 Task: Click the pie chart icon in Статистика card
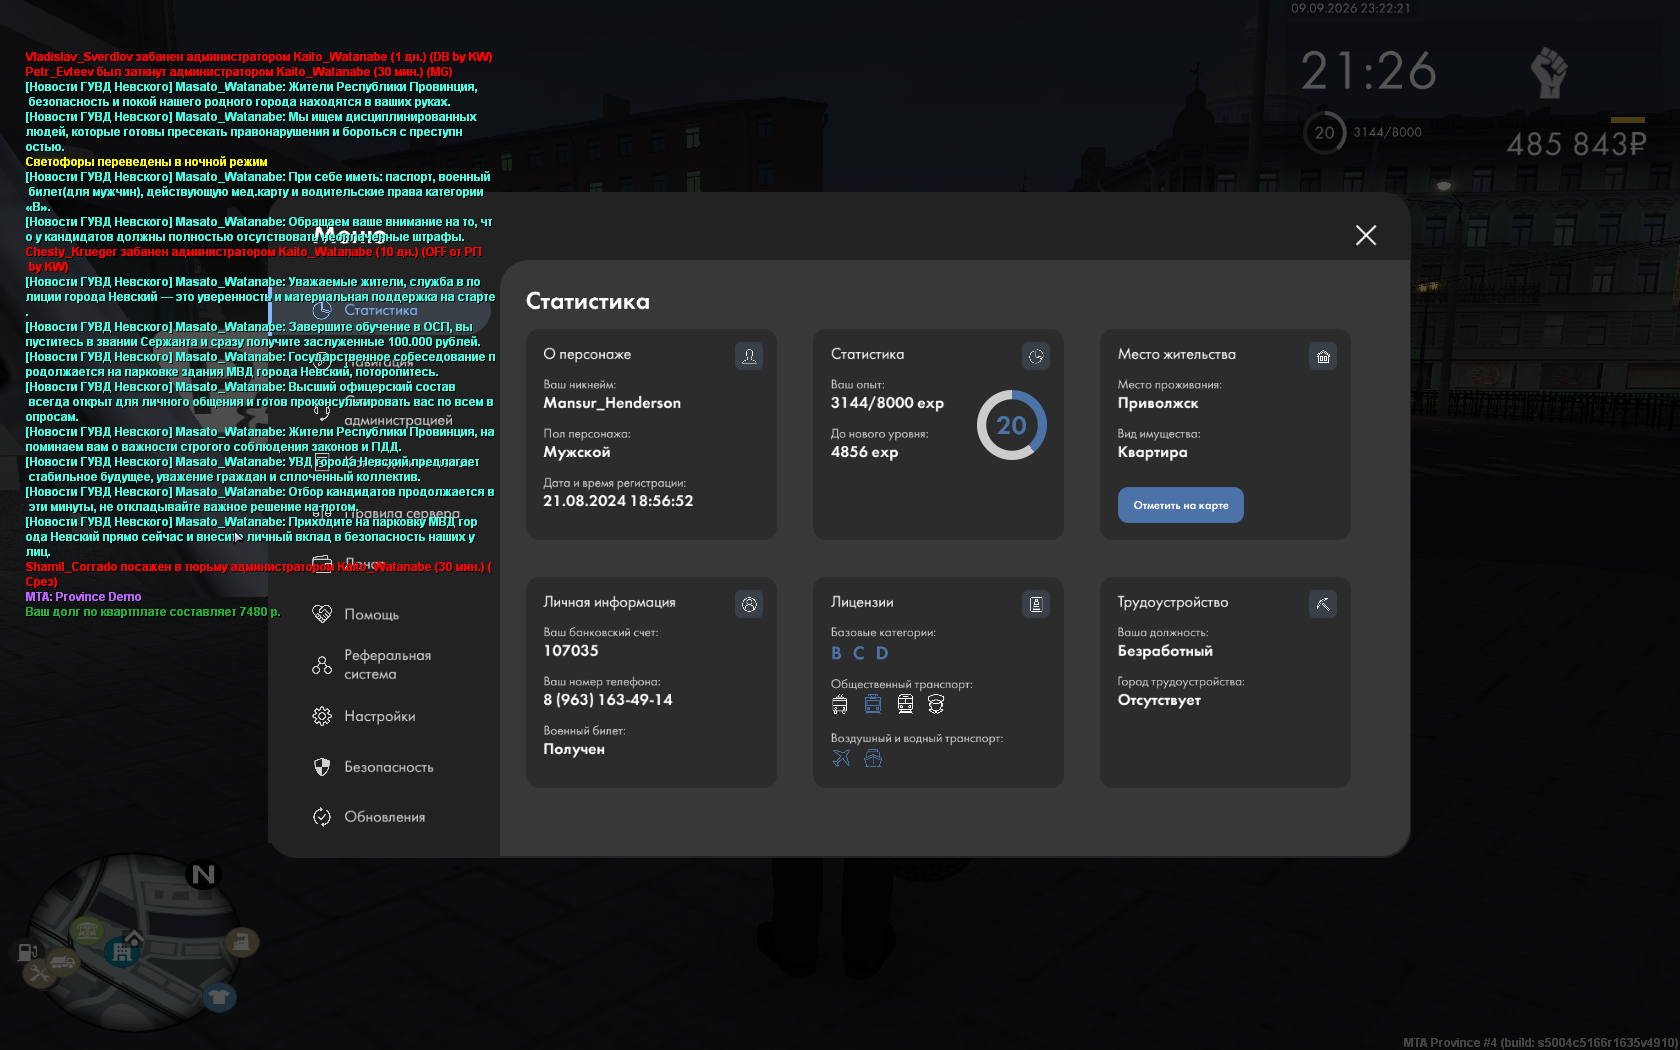1036,356
